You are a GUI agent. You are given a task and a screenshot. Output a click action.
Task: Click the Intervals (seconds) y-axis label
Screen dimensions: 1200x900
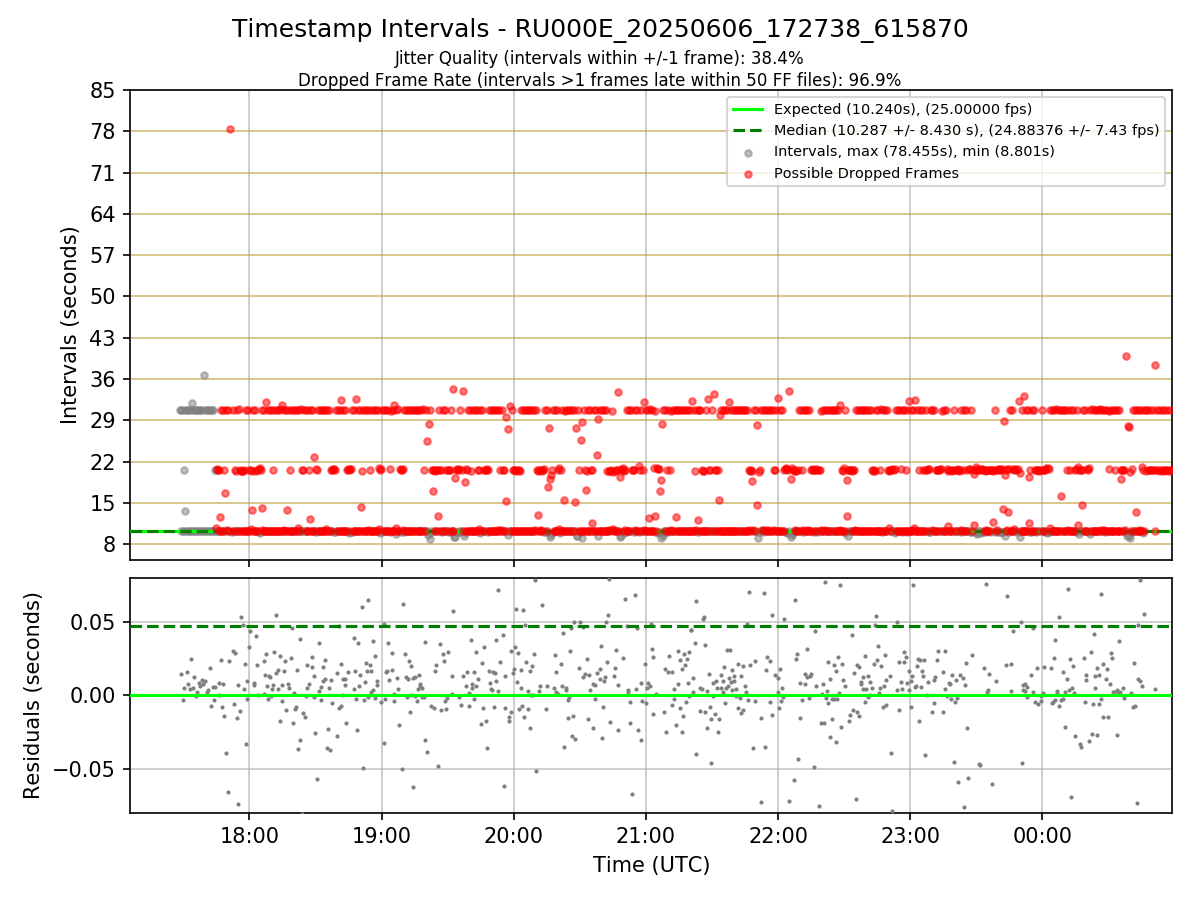point(69,325)
